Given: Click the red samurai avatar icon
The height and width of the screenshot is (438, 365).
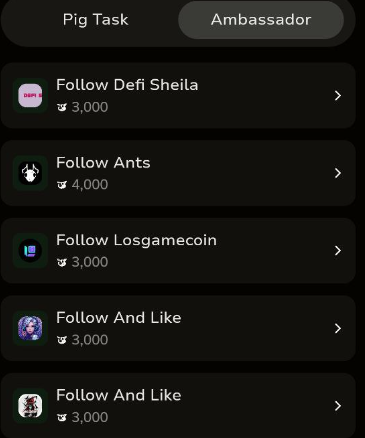Looking at the screenshot, I should pyautogui.click(x=30, y=406).
